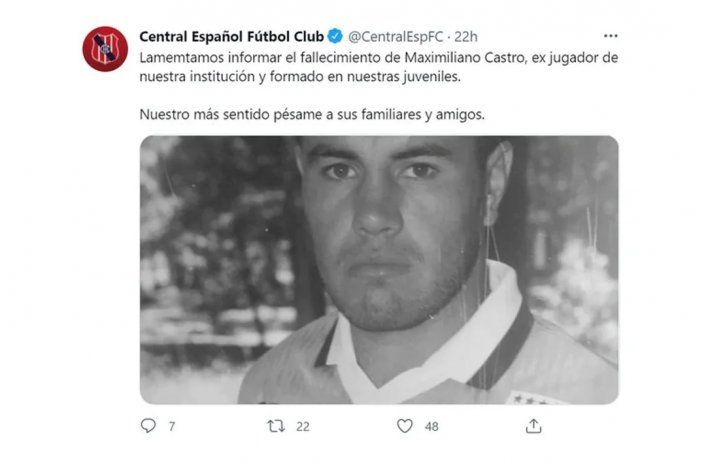The image size is (706, 470).
Task: Click the Central Español club crest avatar
Action: [105, 49]
